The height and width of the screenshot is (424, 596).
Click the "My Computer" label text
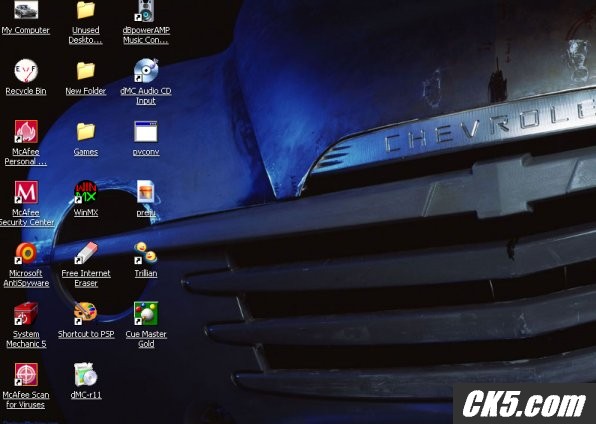tap(25, 30)
